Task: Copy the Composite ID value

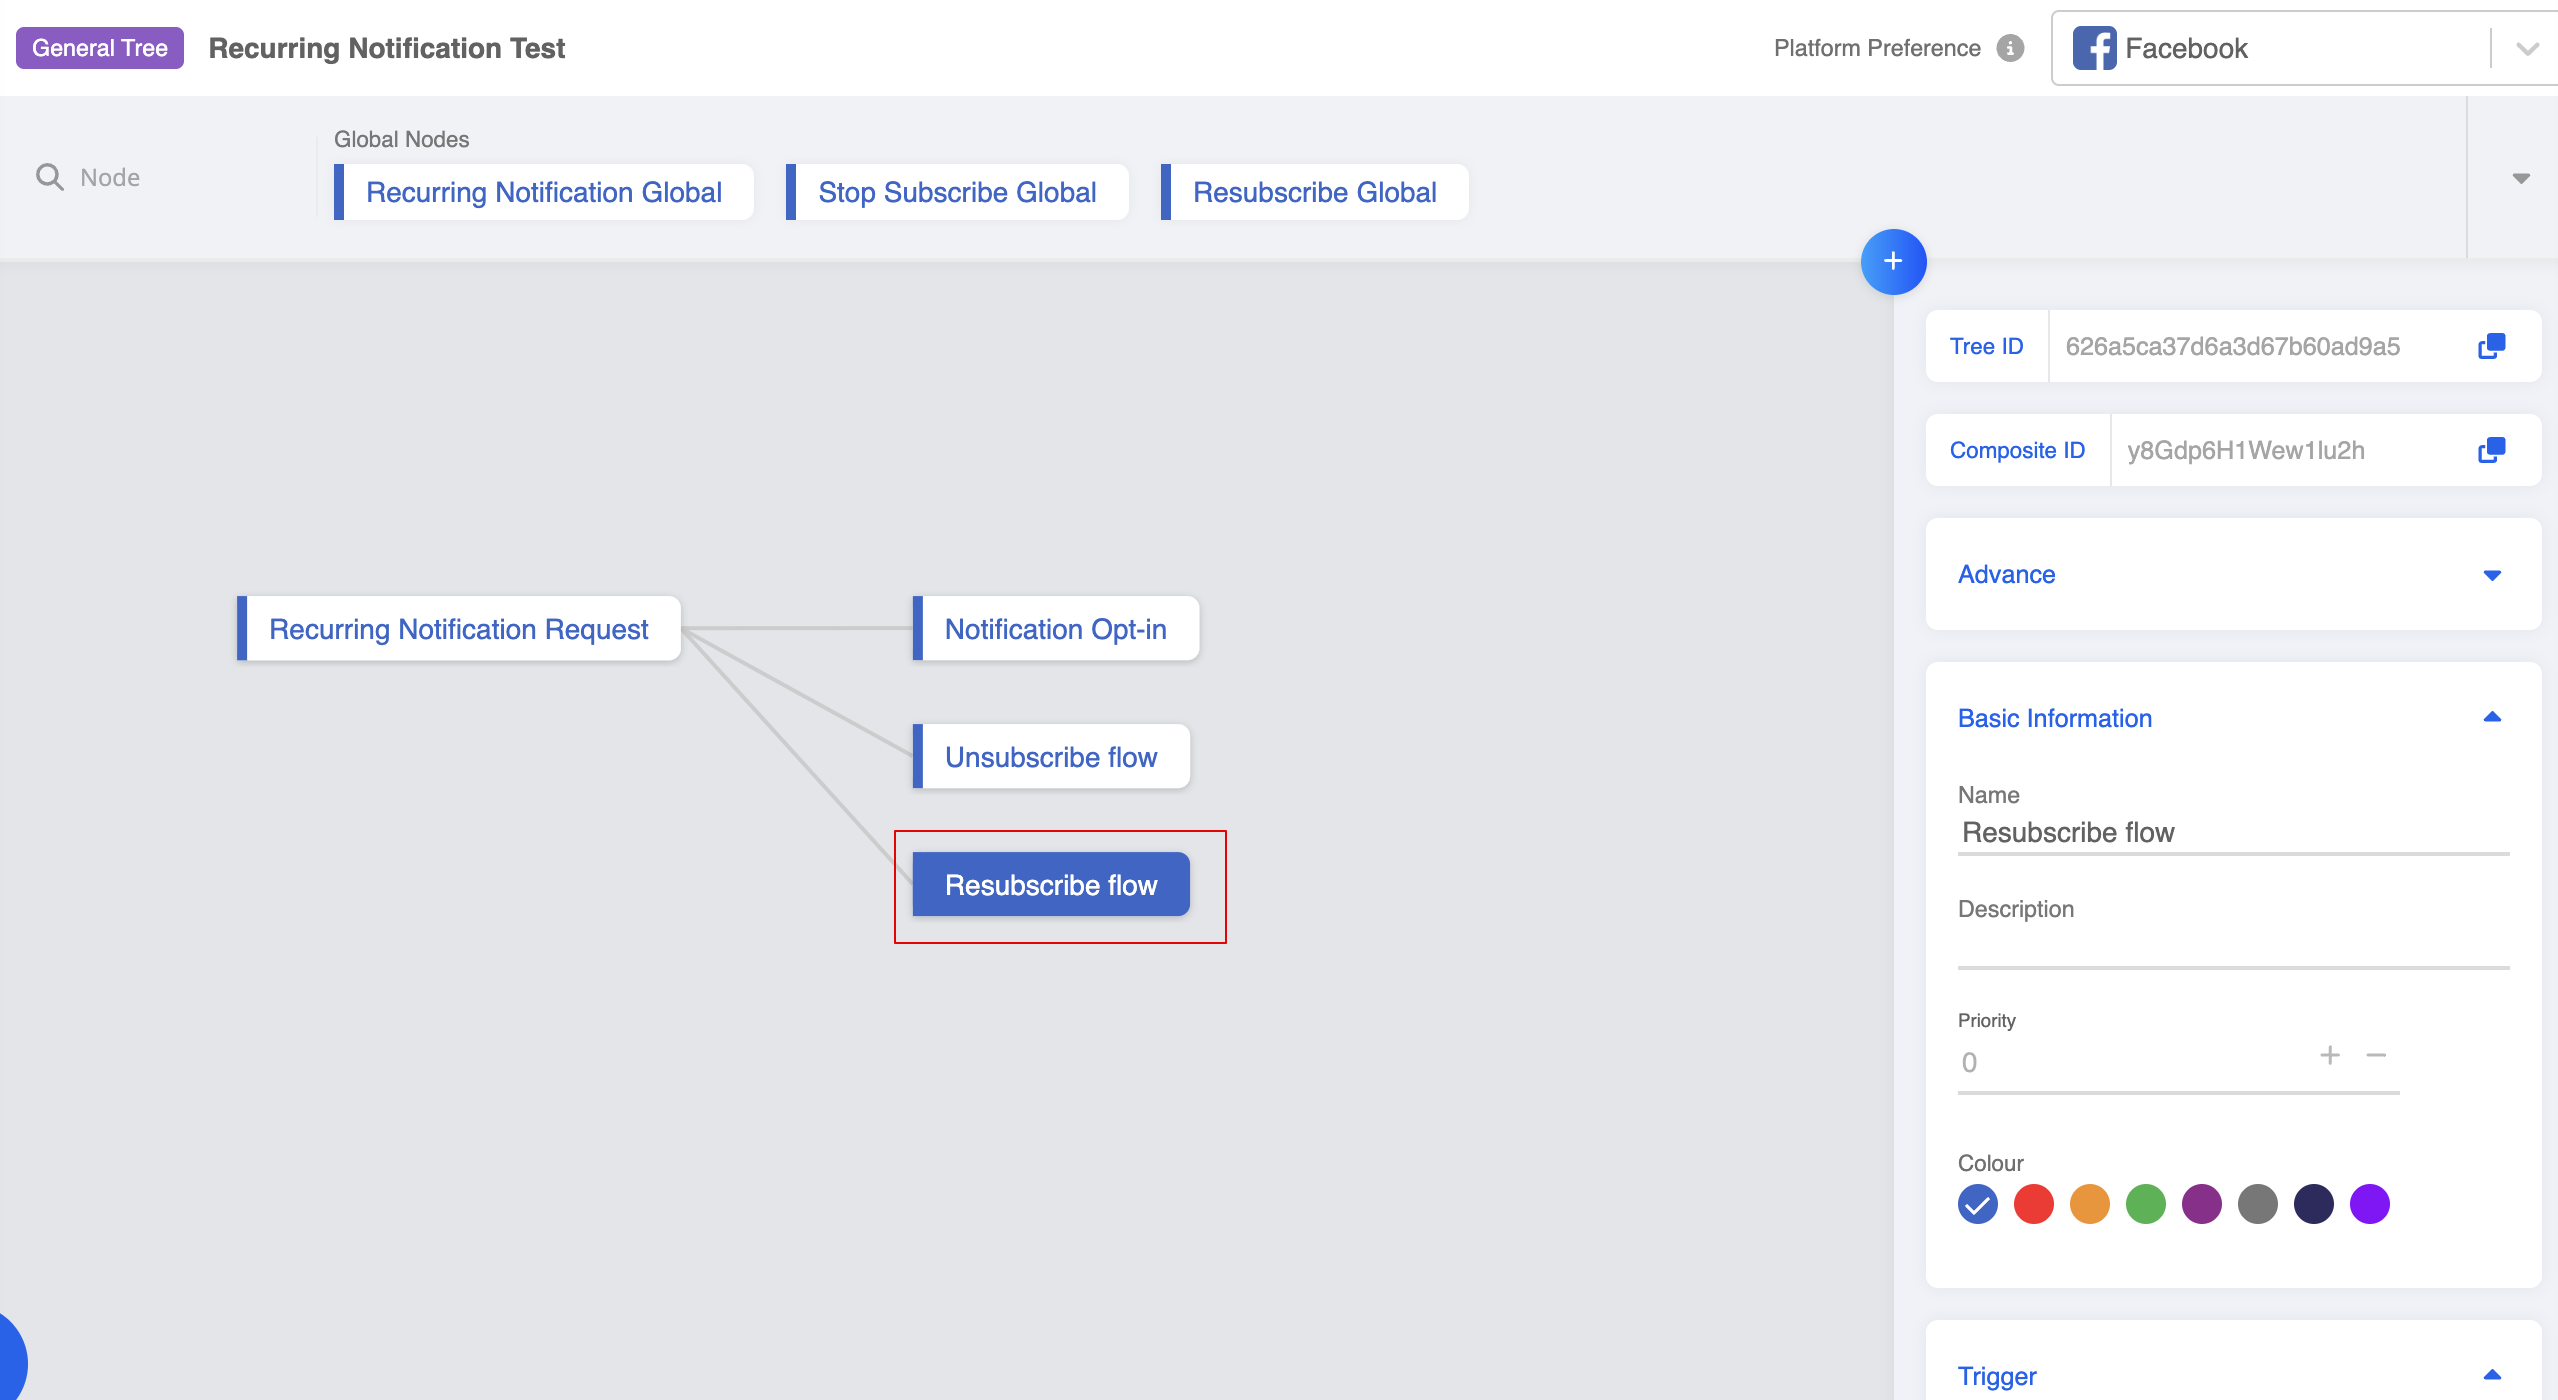Action: 2491,450
